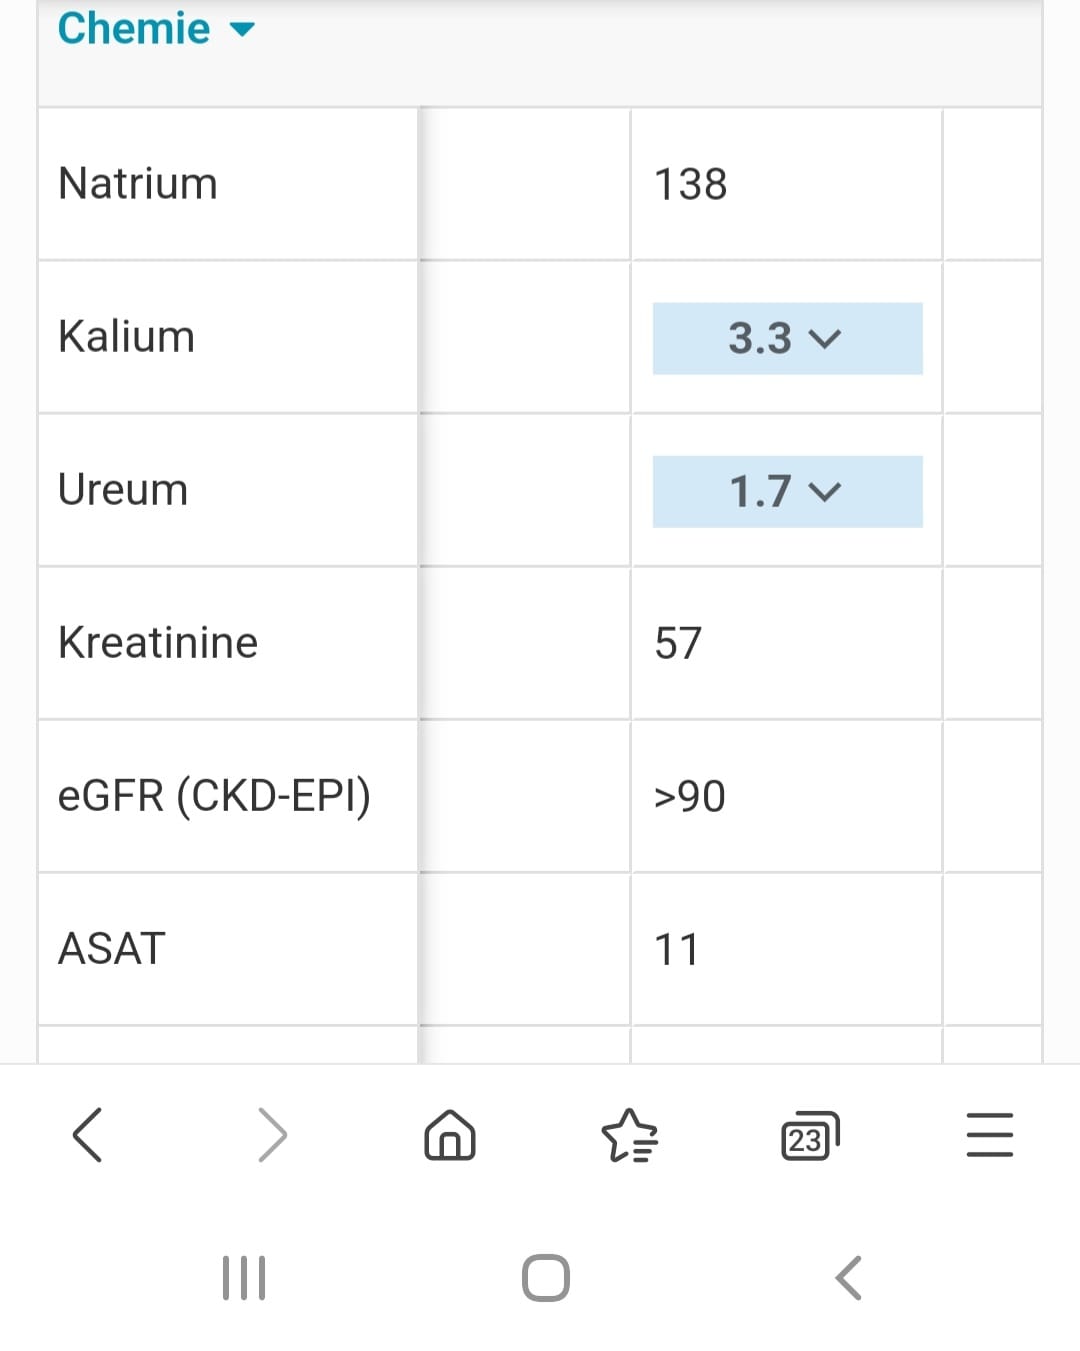Tap the Android recent apps button
1080x1351 pixels.
coord(244,1278)
